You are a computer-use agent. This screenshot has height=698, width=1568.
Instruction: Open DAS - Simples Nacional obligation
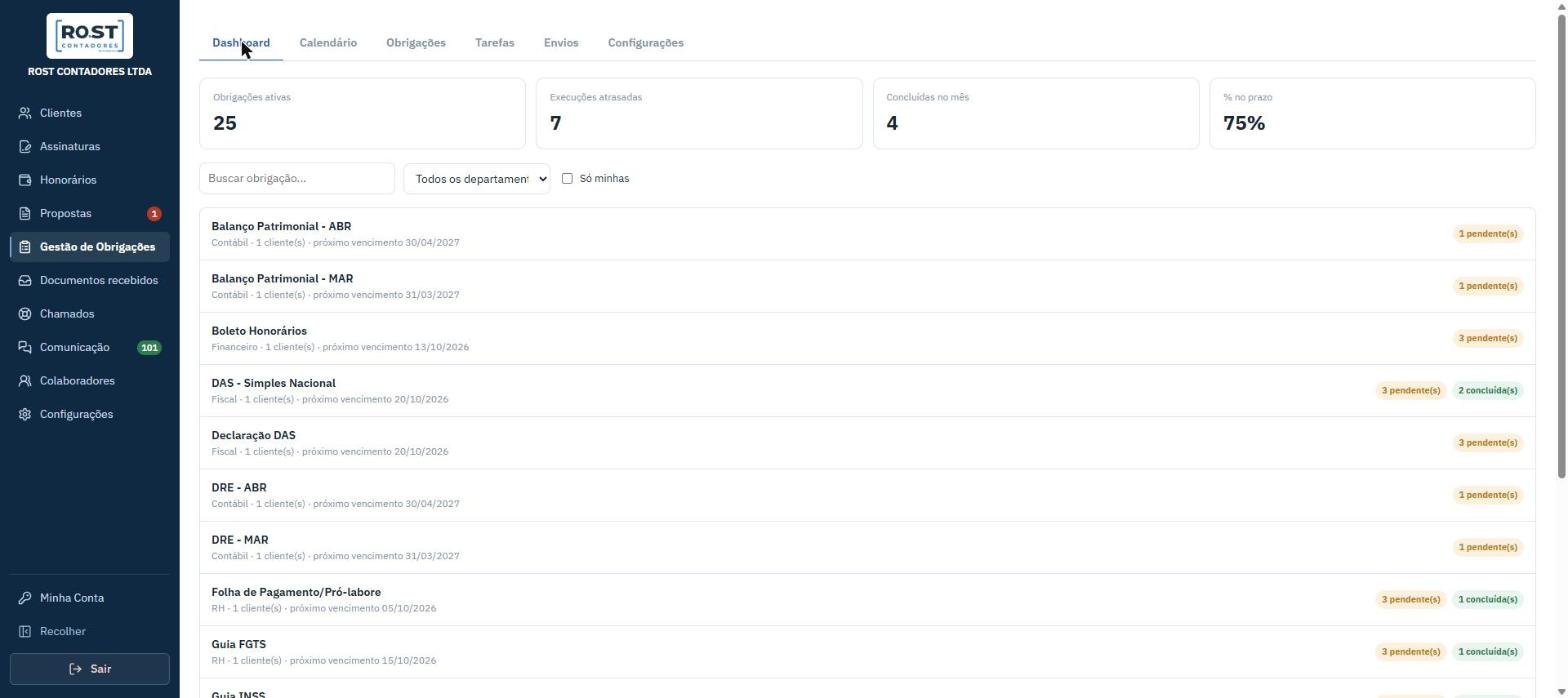pyautogui.click(x=867, y=391)
